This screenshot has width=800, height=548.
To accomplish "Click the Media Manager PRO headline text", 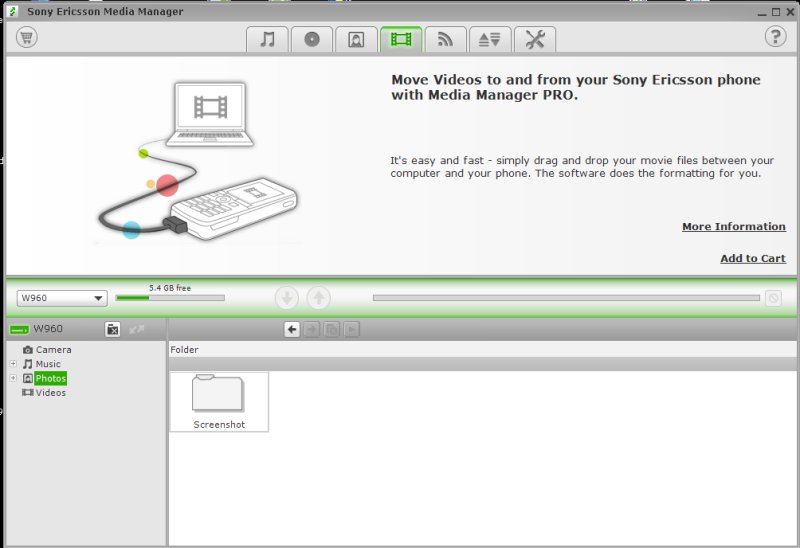I will [576, 87].
